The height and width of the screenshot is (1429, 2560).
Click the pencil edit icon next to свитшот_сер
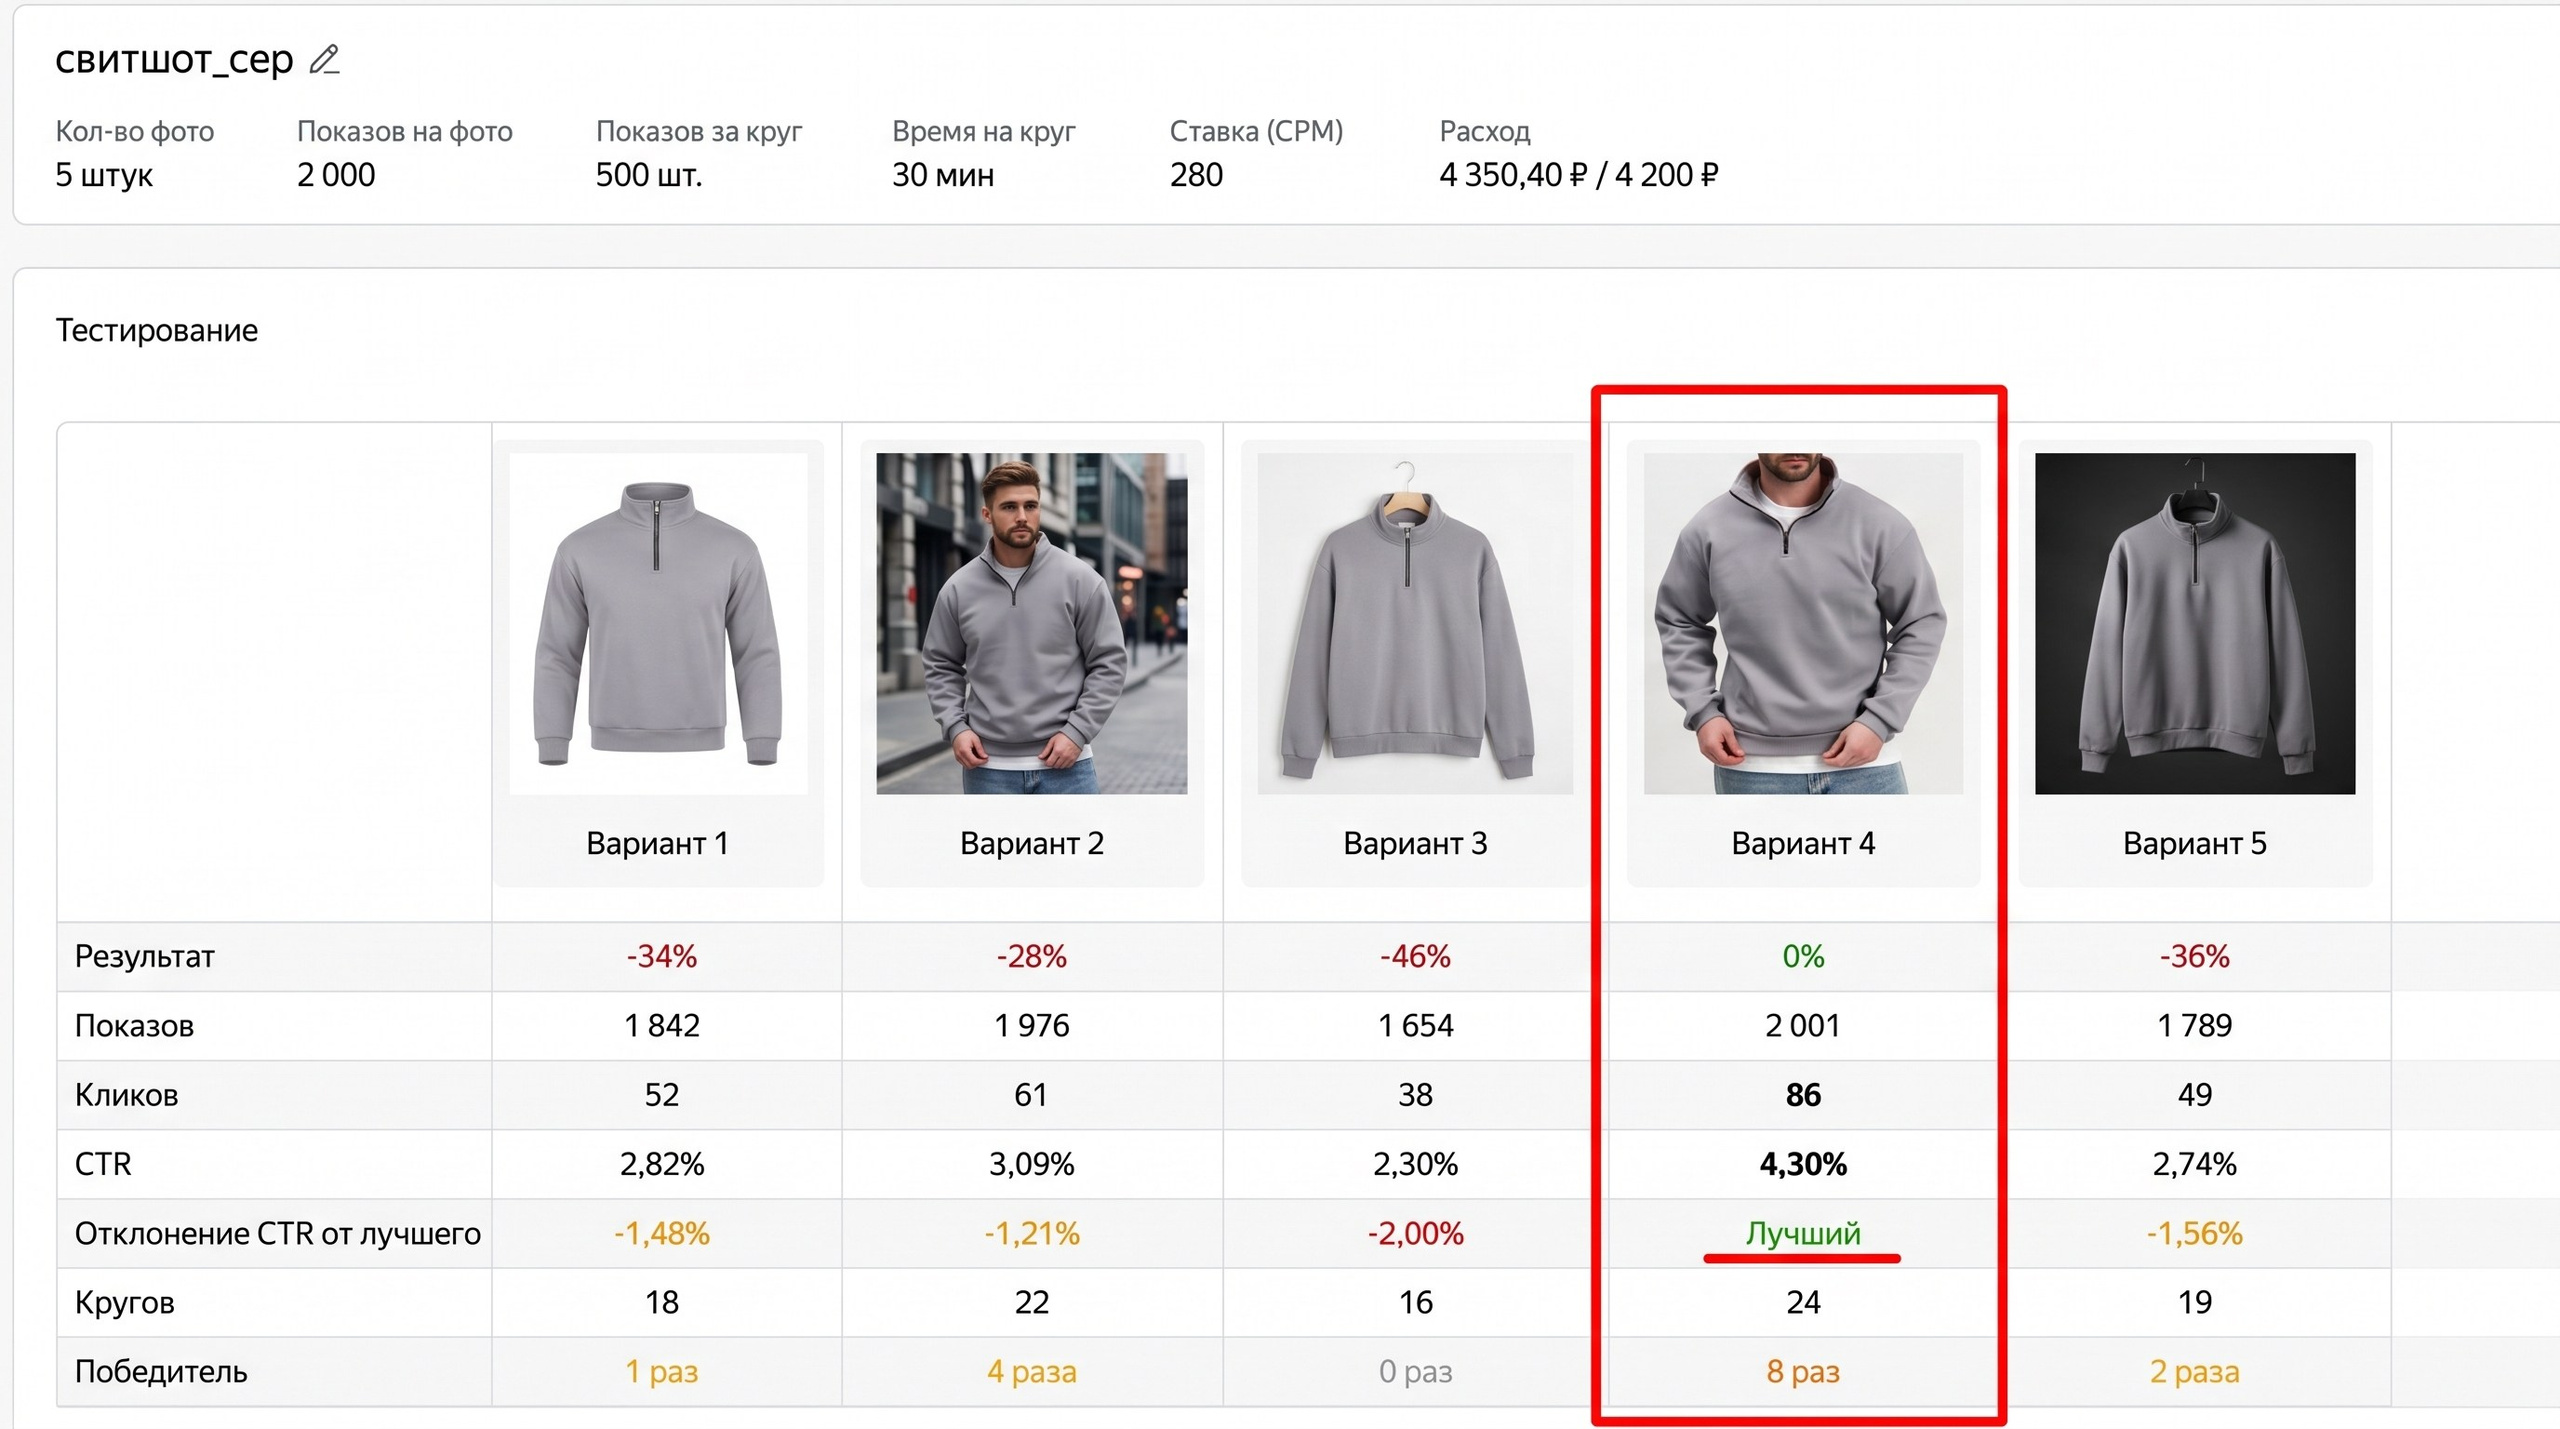coord(324,60)
